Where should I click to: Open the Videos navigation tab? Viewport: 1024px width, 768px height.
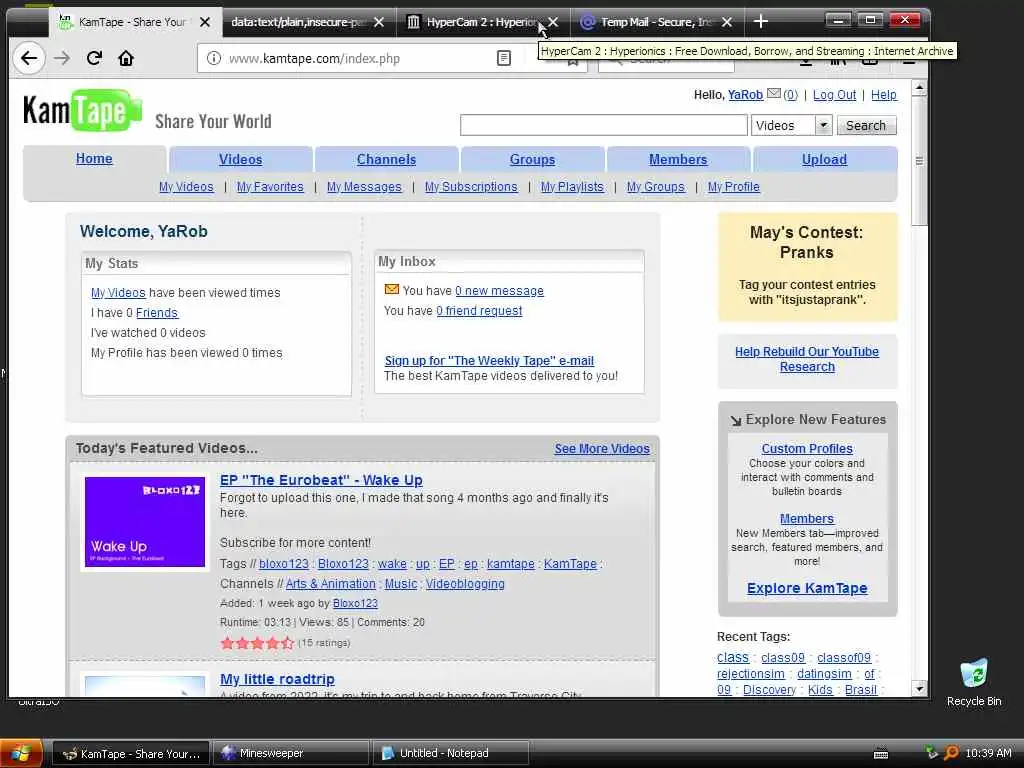[x=240, y=159]
